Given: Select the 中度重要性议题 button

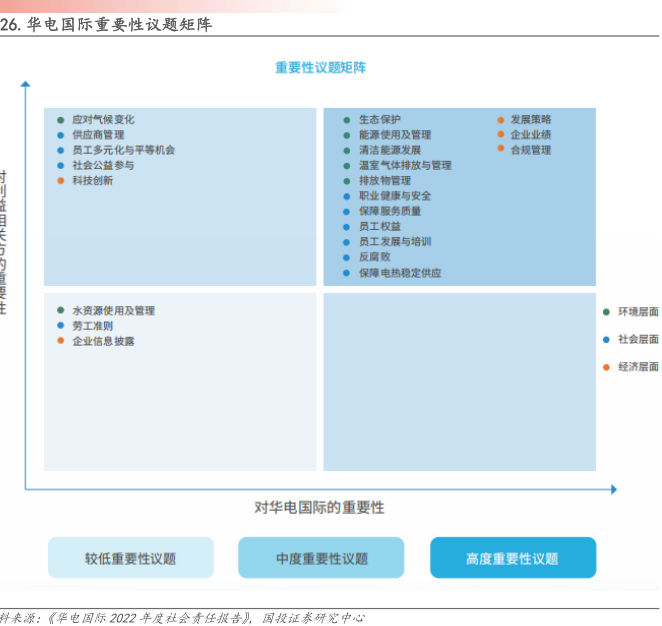Looking at the screenshot, I should [x=321, y=558].
